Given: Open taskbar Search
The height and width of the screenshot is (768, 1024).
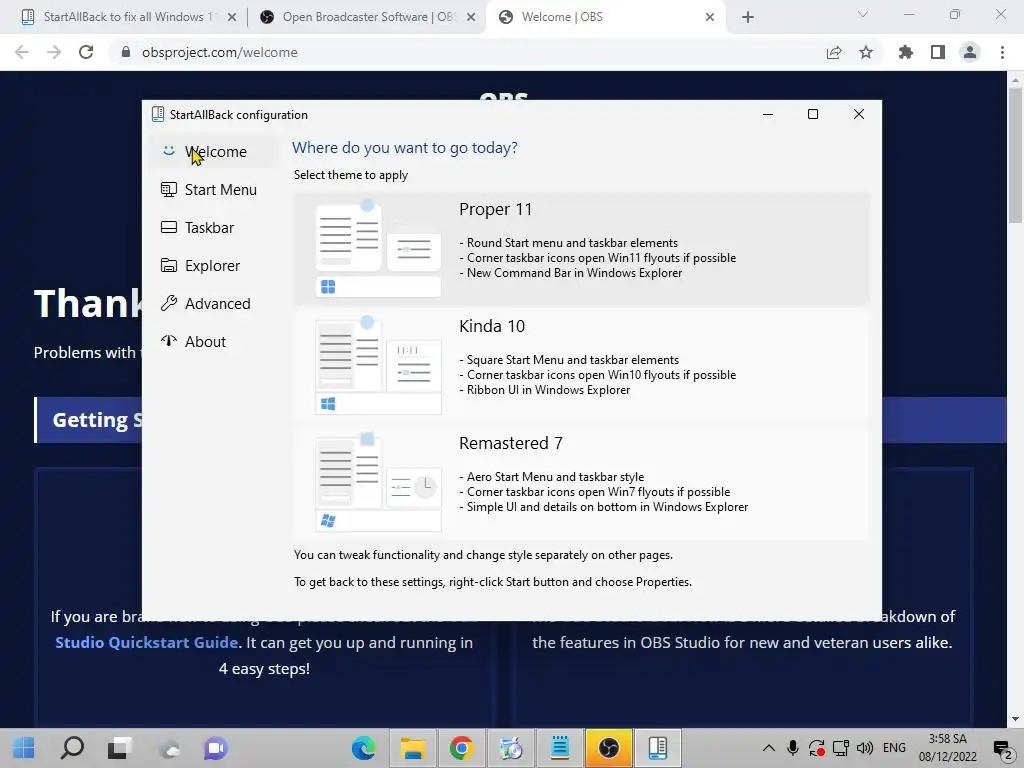Looking at the screenshot, I should tap(72, 748).
